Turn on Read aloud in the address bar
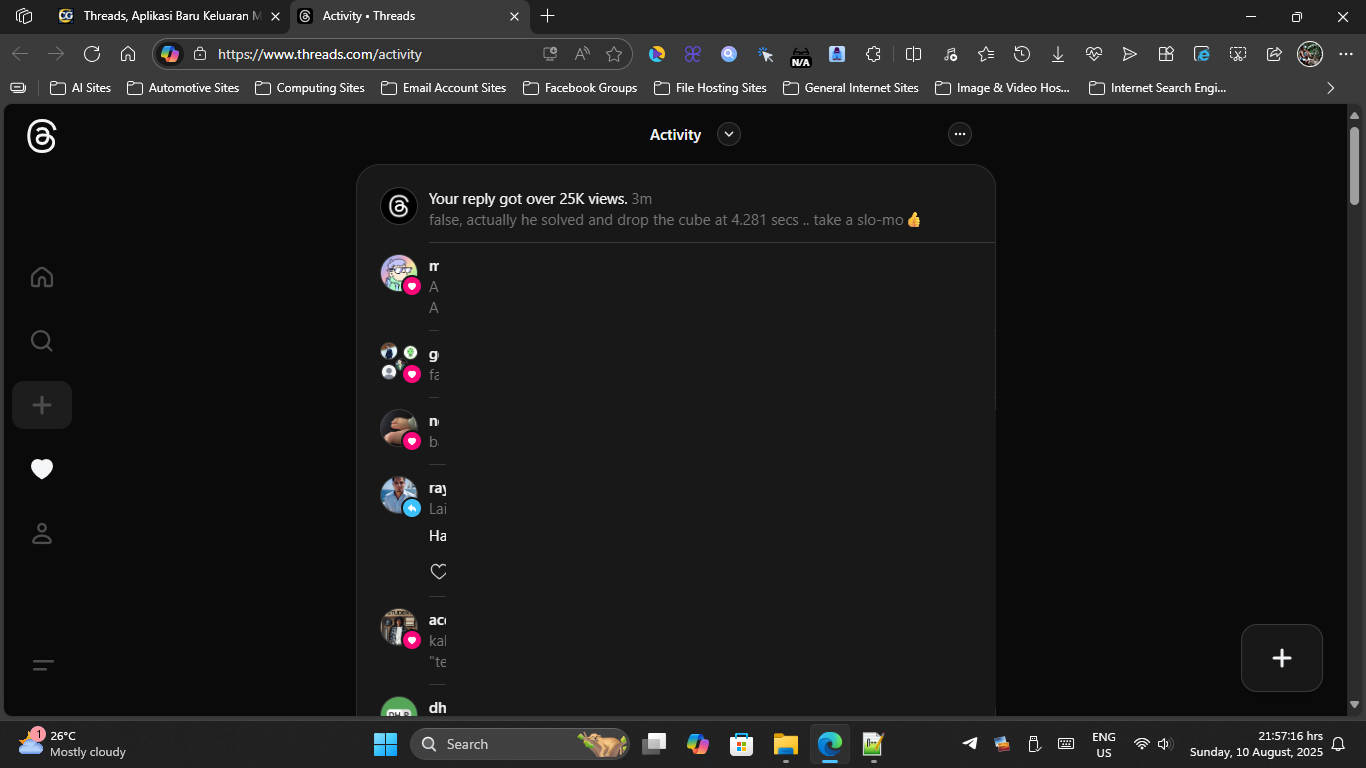Image resolution: width=1366 pixels, height=768 pixels. pos(582,54)
